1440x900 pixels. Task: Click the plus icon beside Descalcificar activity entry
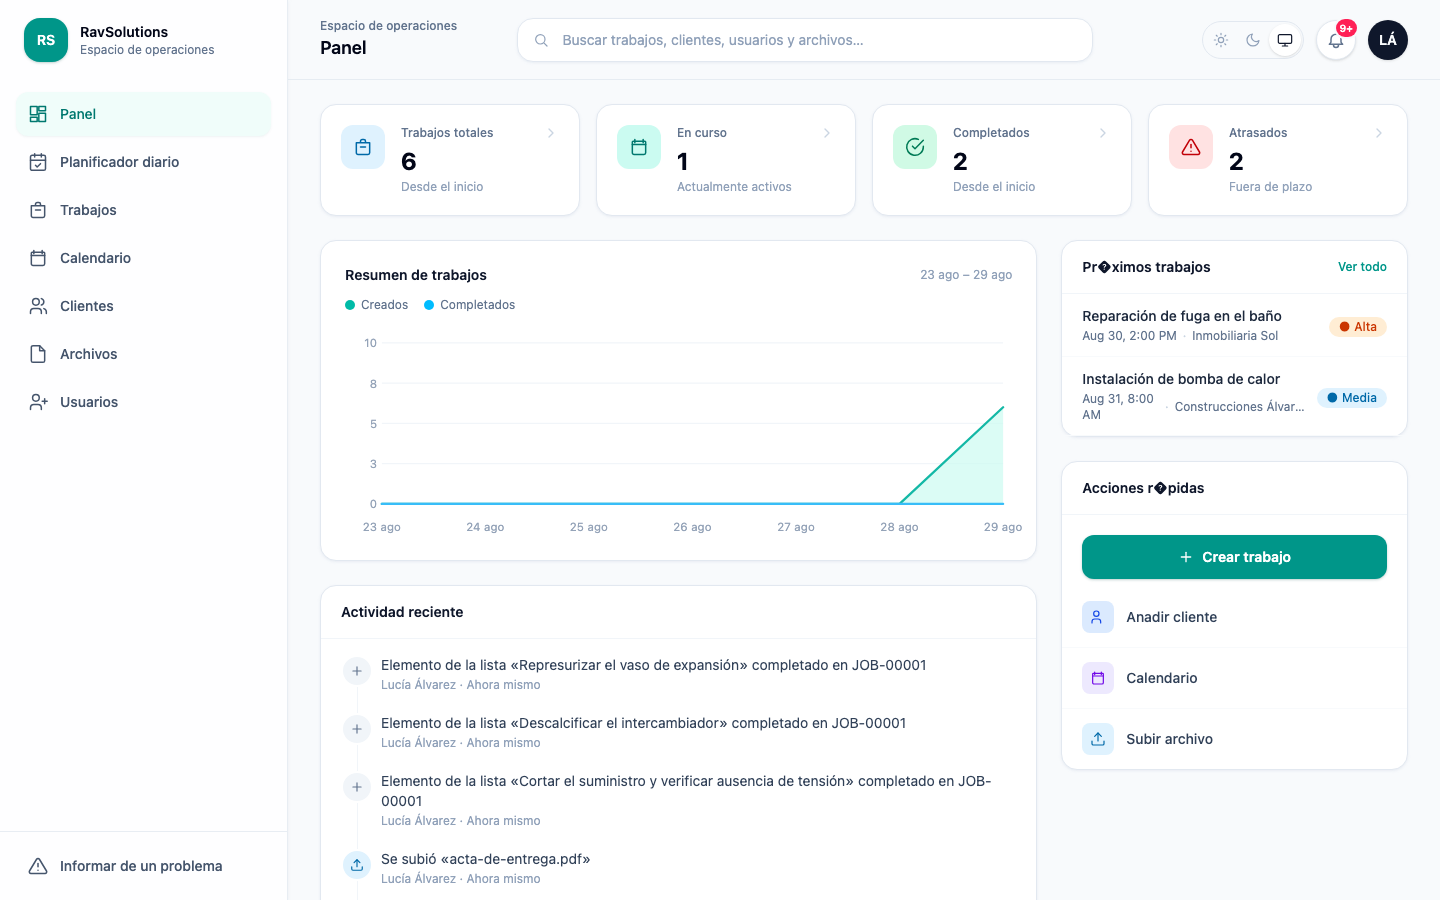point(357,729)
